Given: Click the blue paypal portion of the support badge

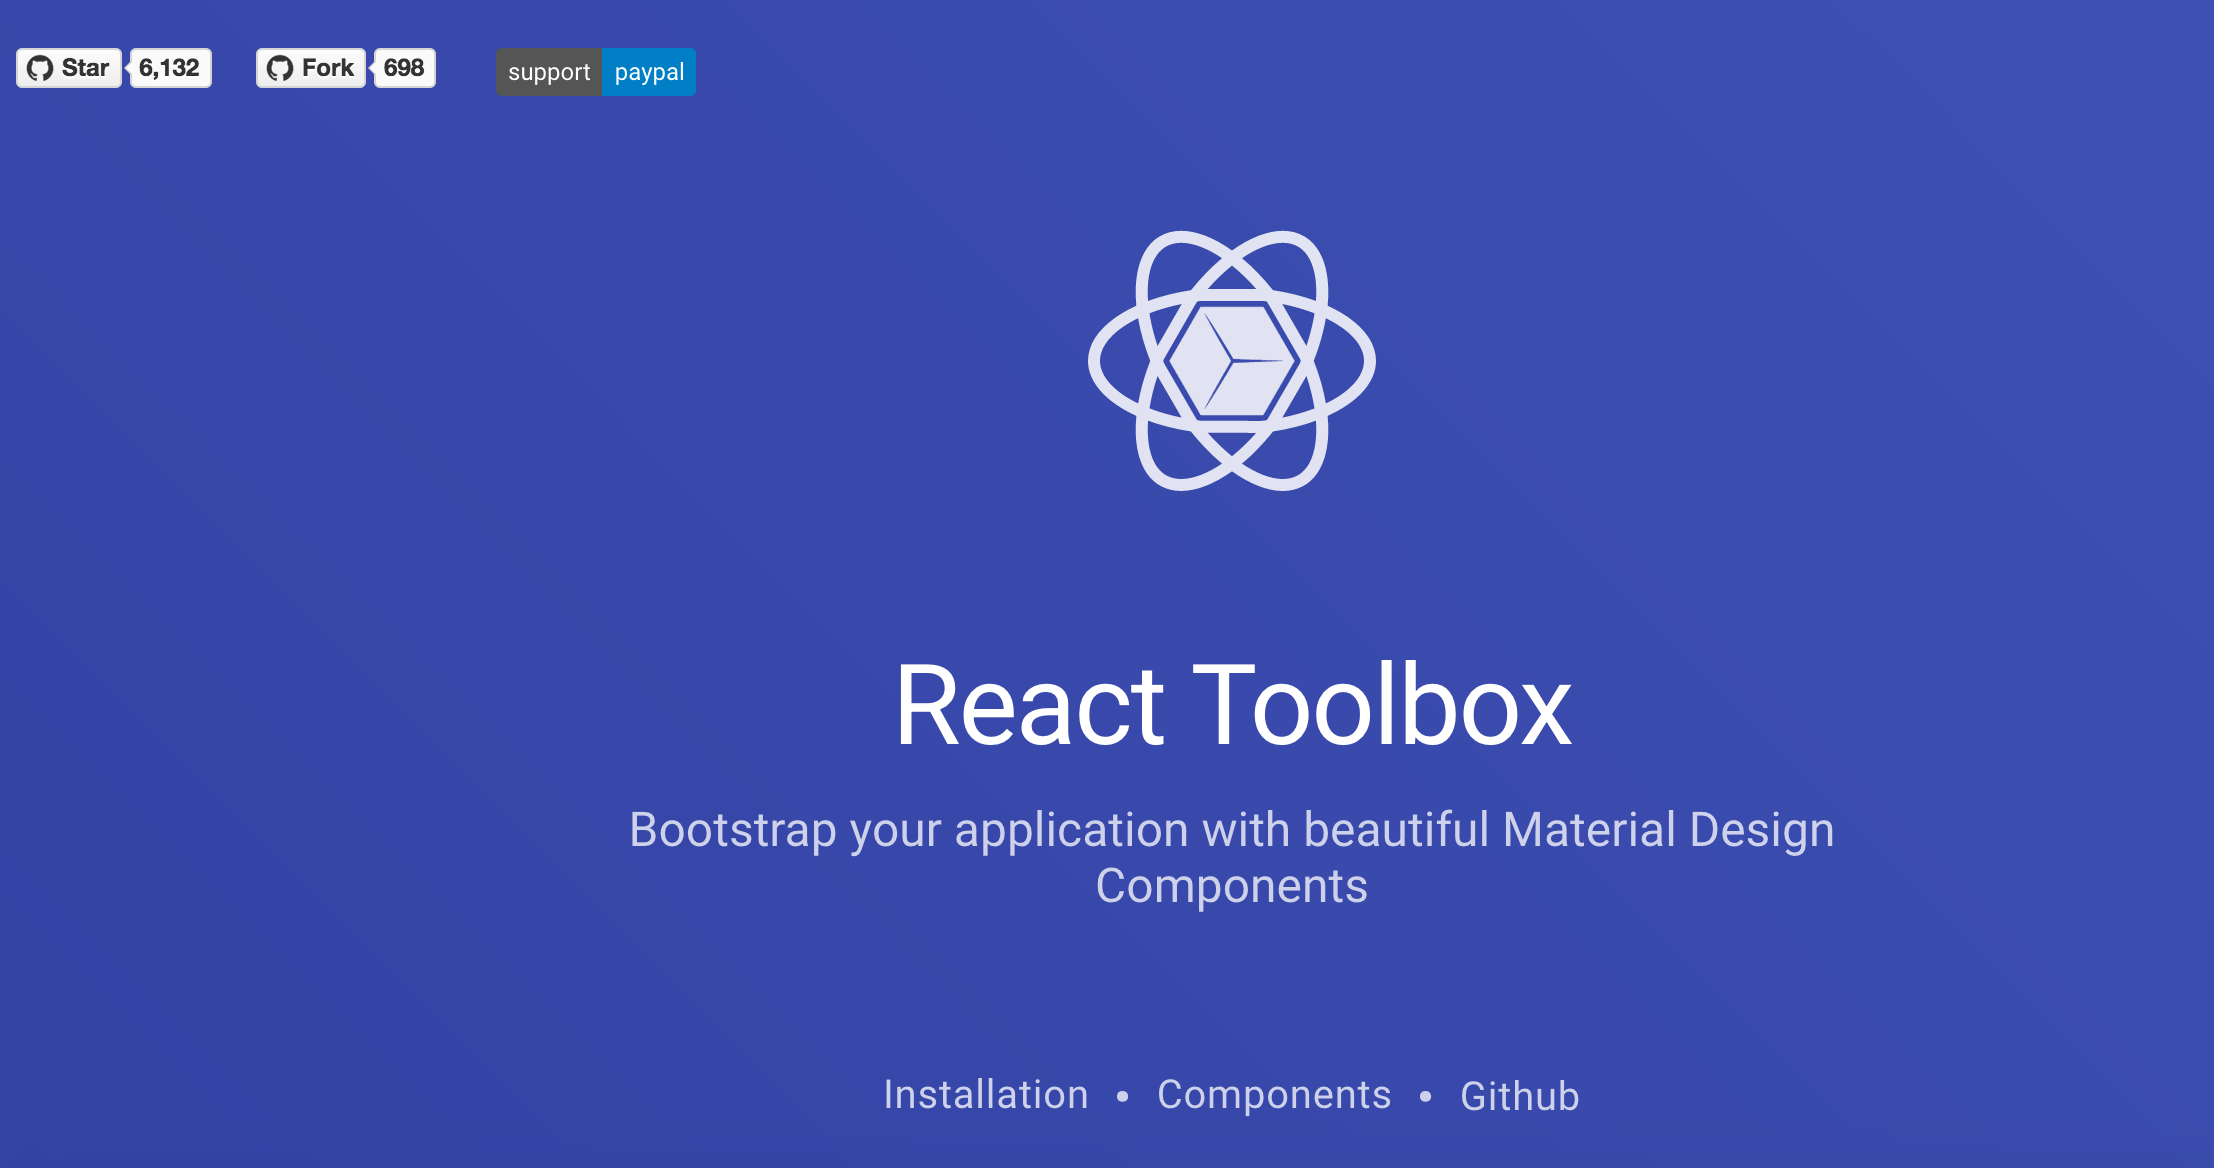Looking at the screenshot, I should (648, 71).
